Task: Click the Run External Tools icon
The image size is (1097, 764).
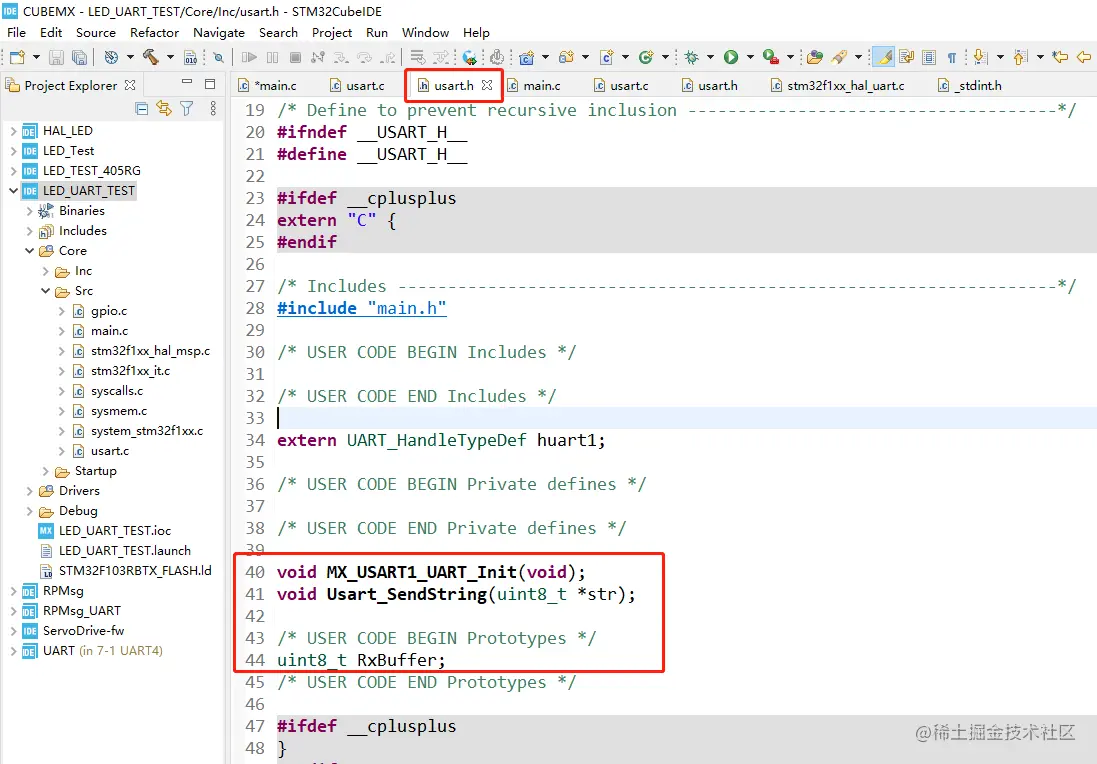Action: click(770, 57)
